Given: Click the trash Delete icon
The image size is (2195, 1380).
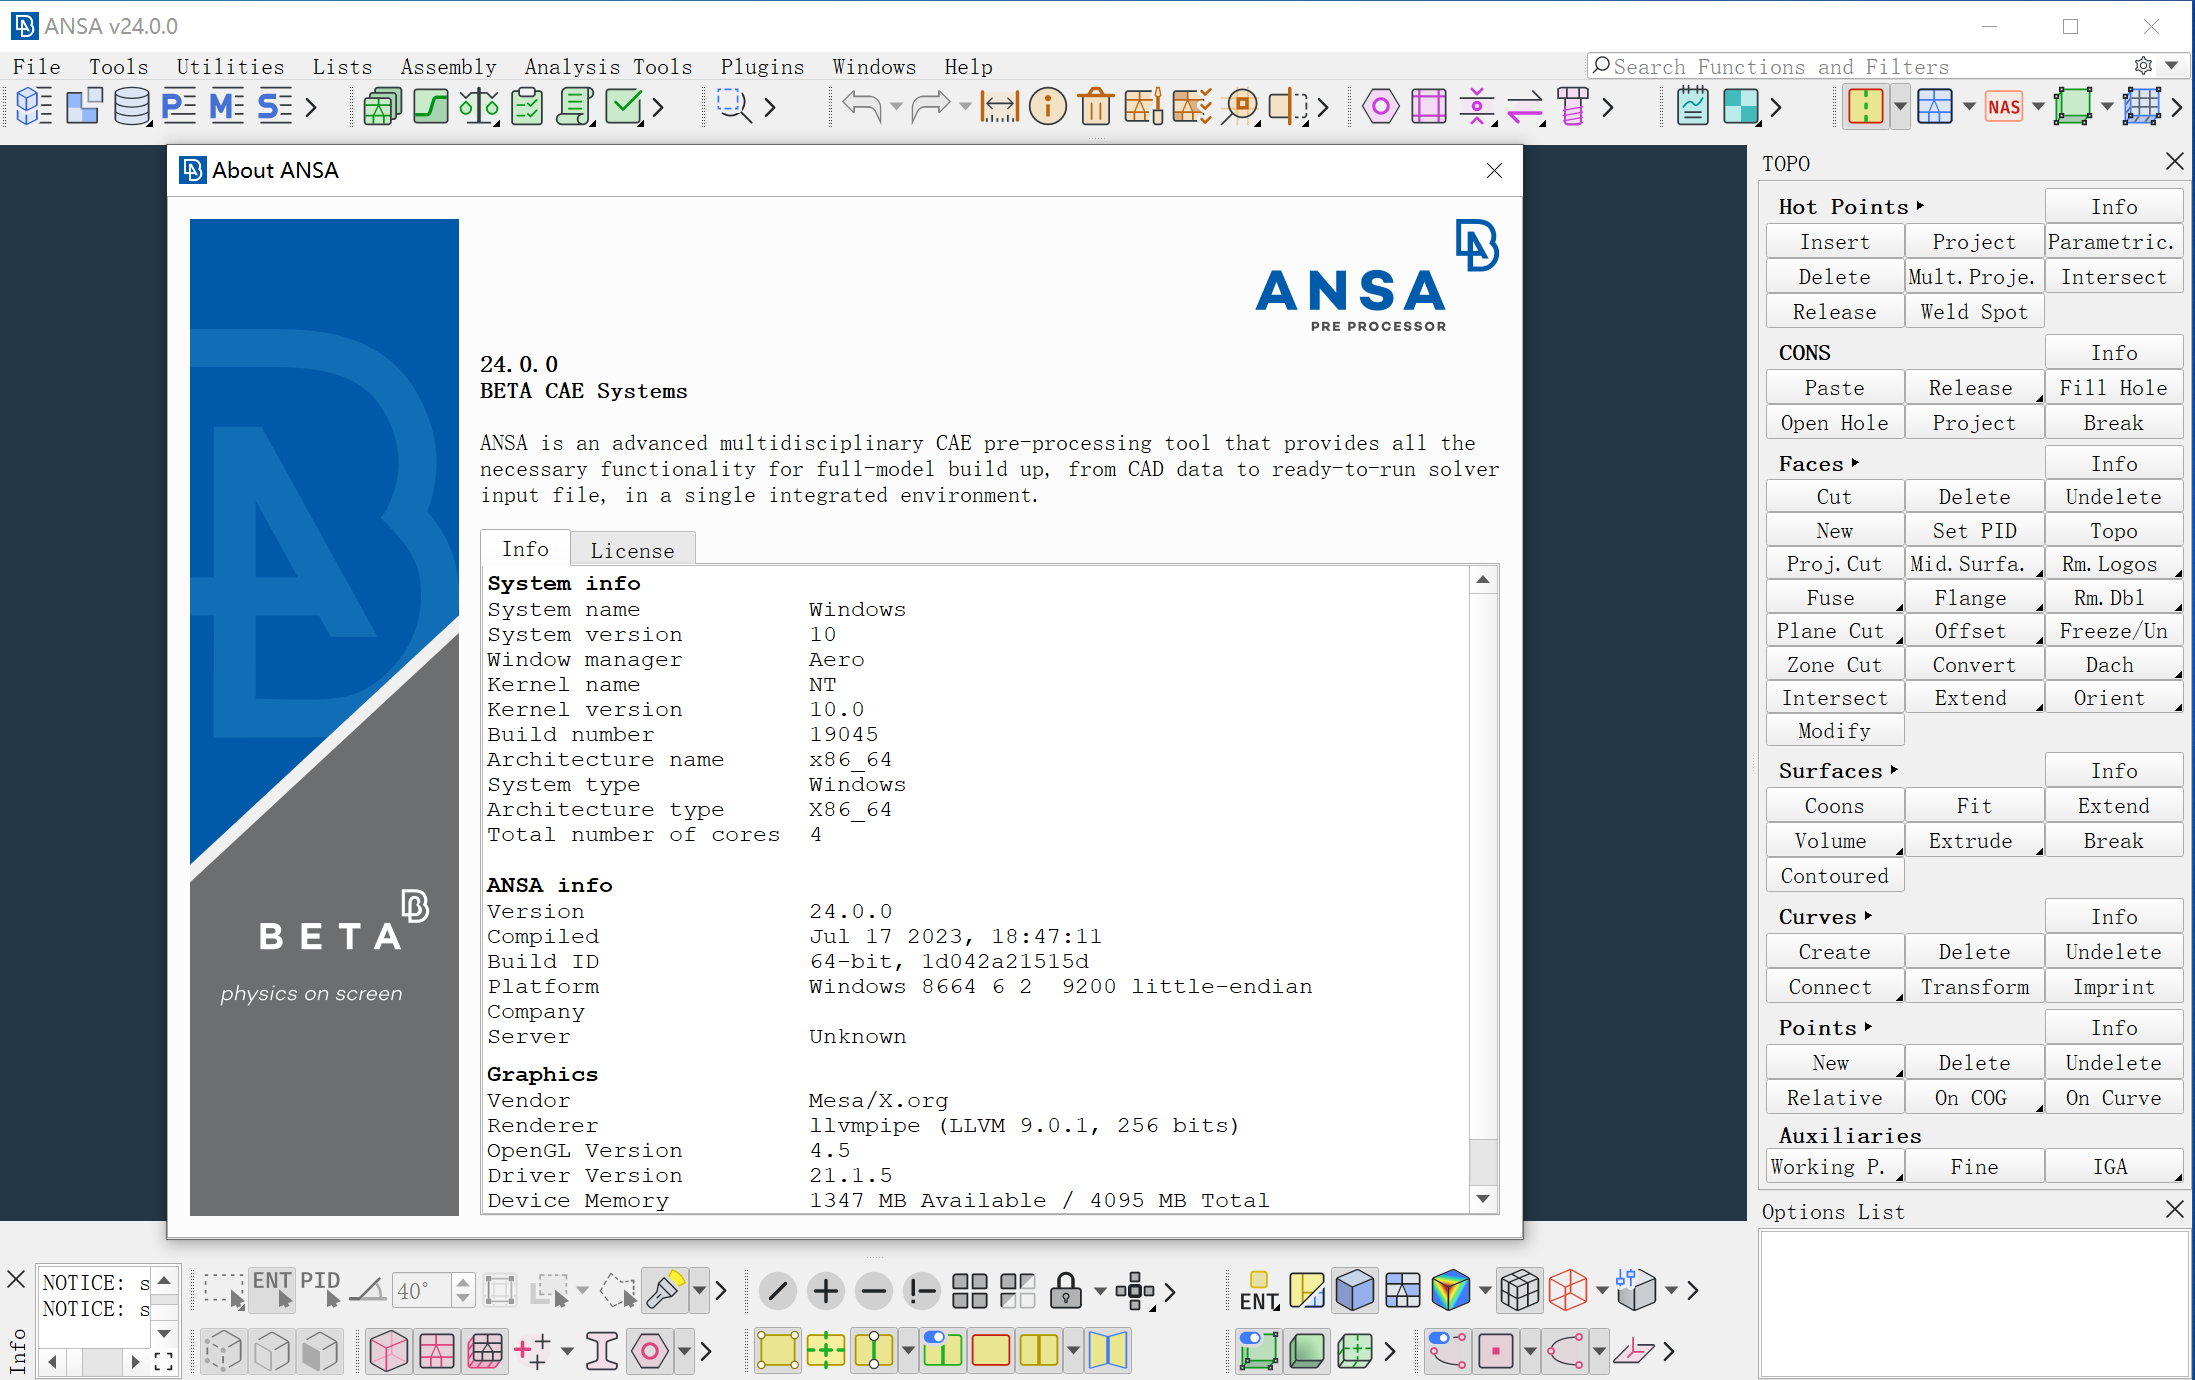Looking at the screenshot, I should 1096,106.
